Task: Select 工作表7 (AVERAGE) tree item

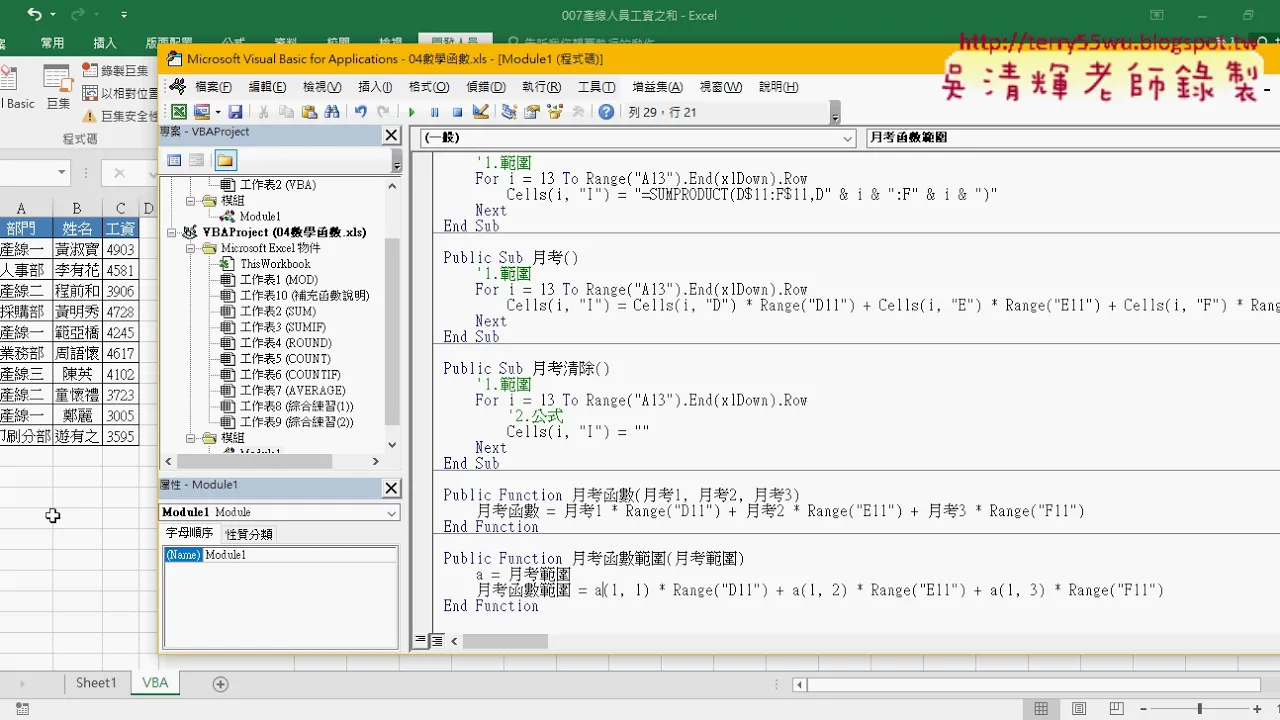Action: click(x=292, y=391)
